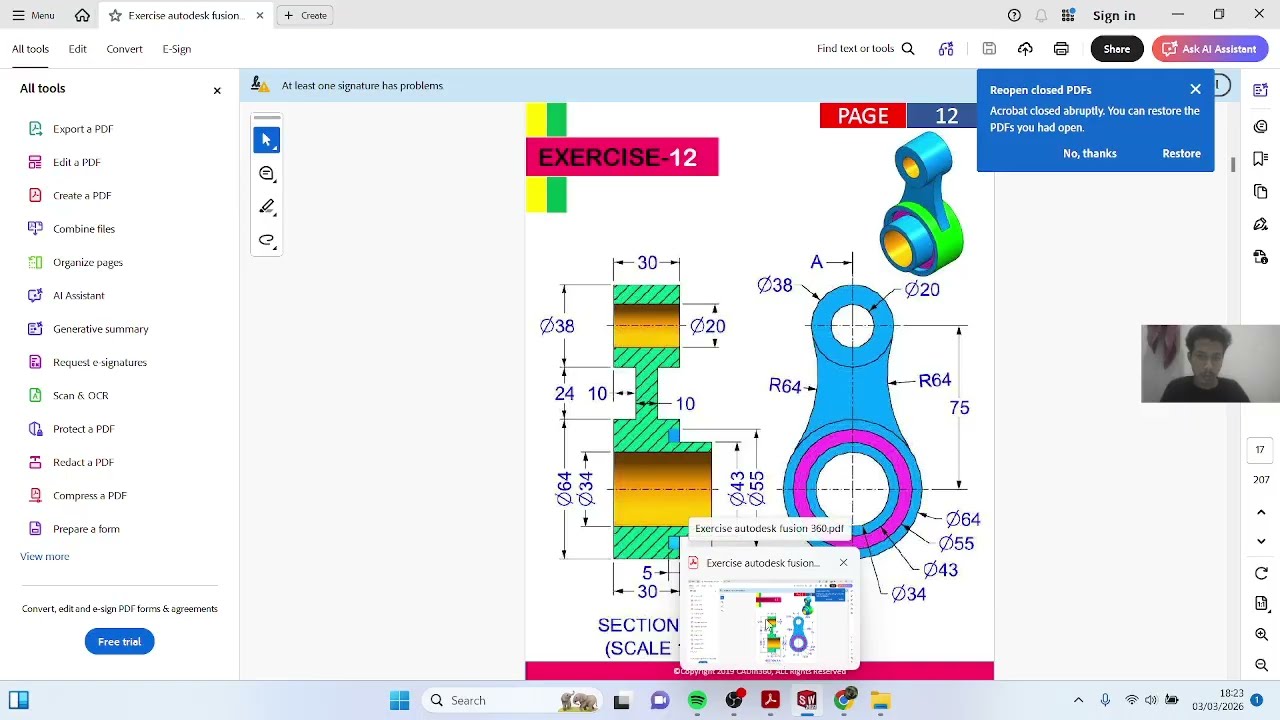1280x720 pixels.
Task: Open the page display fit options
Action: (1261, 604)
